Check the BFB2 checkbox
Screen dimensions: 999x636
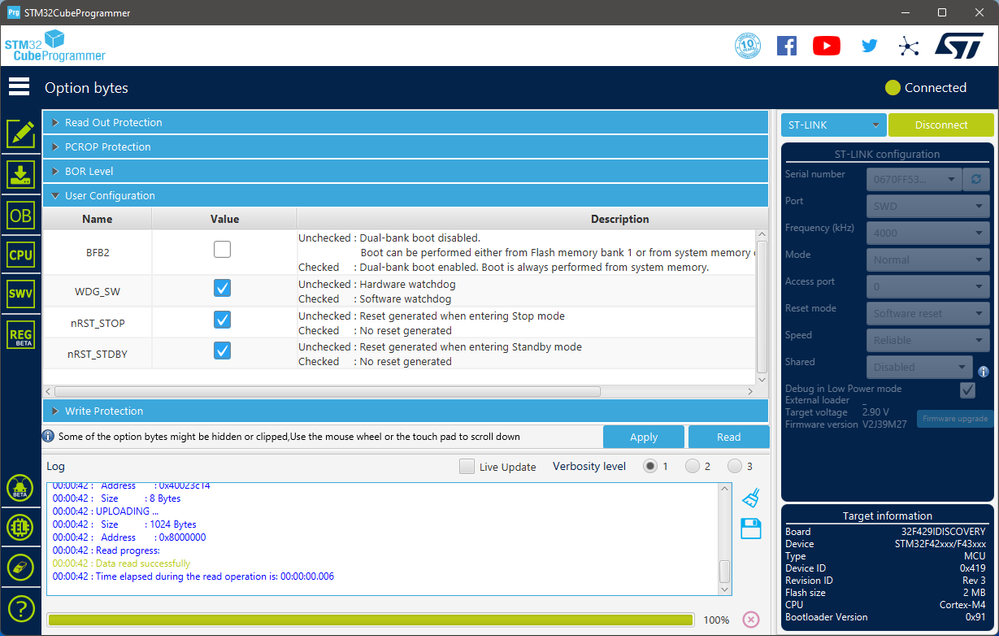pyautogui.click(x=222, y=249)
